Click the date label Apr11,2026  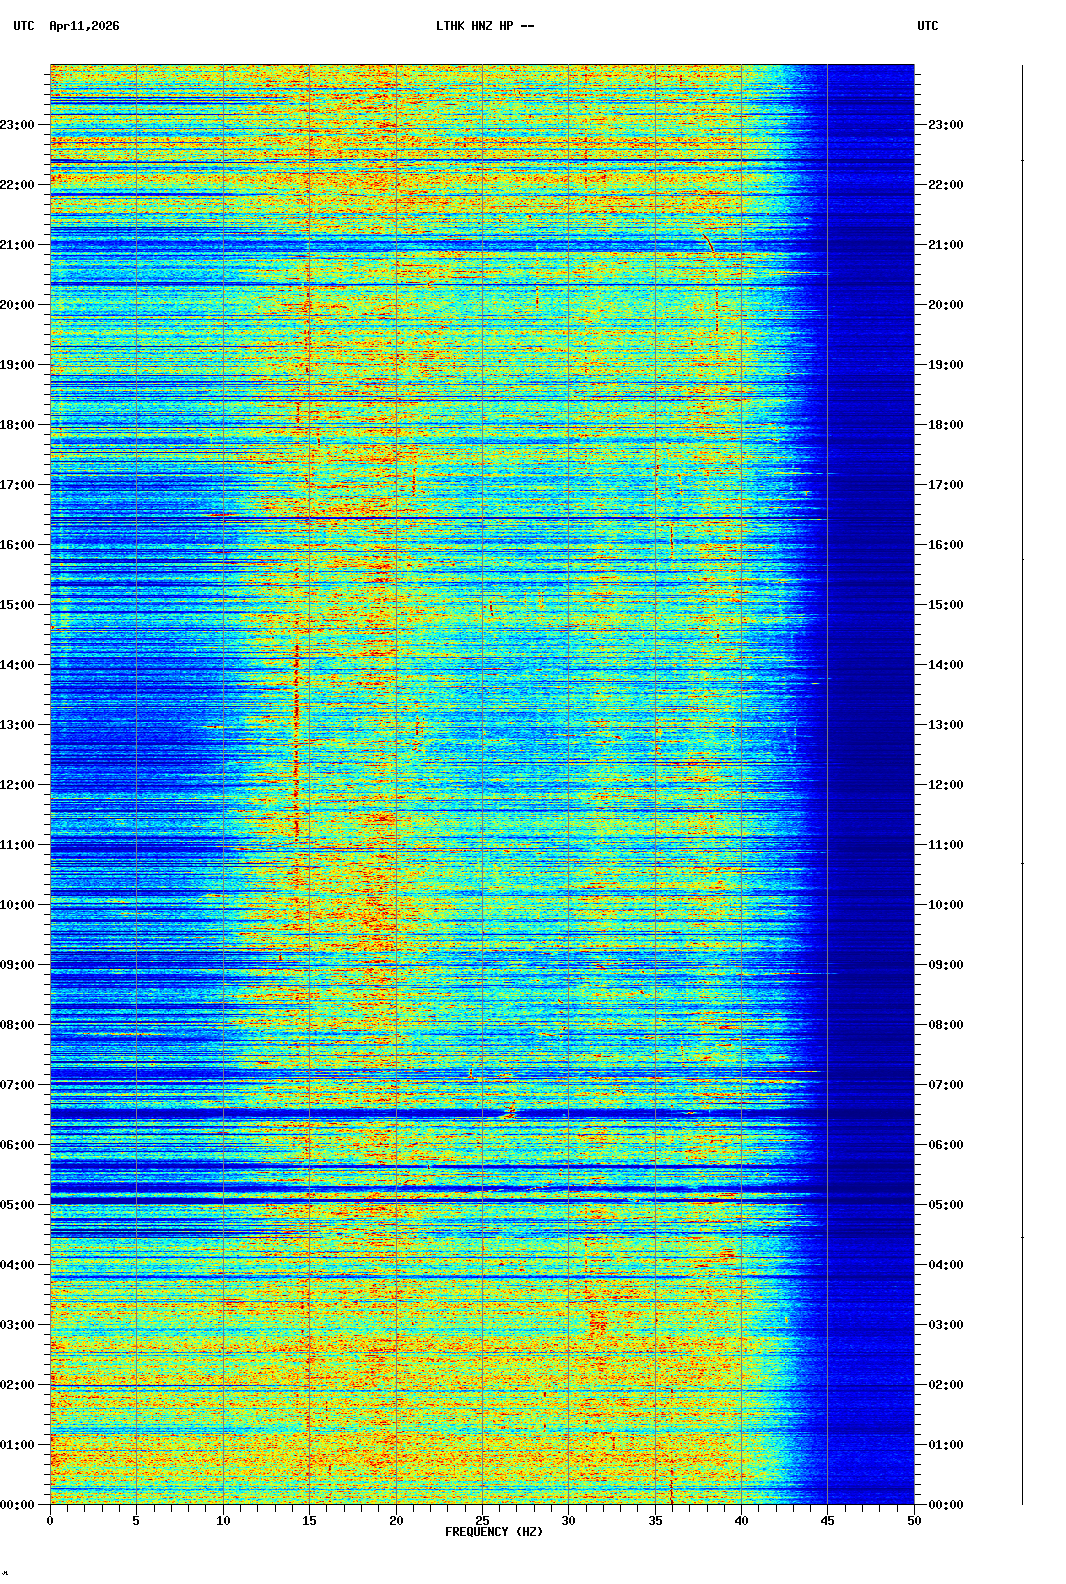pos(84,26)
